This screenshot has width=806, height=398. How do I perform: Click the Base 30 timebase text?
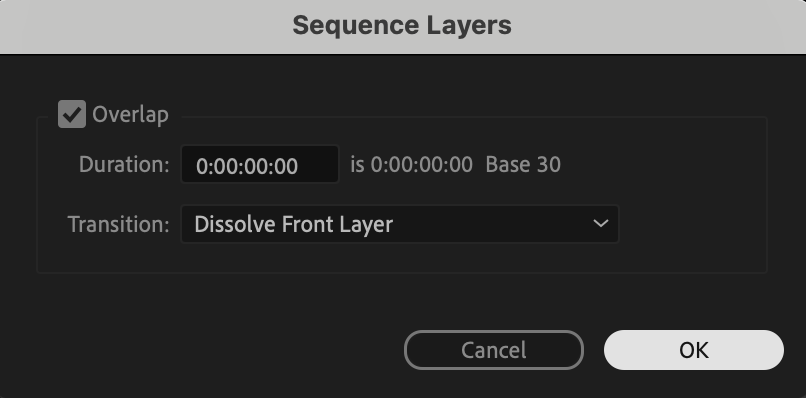[523, 165]
